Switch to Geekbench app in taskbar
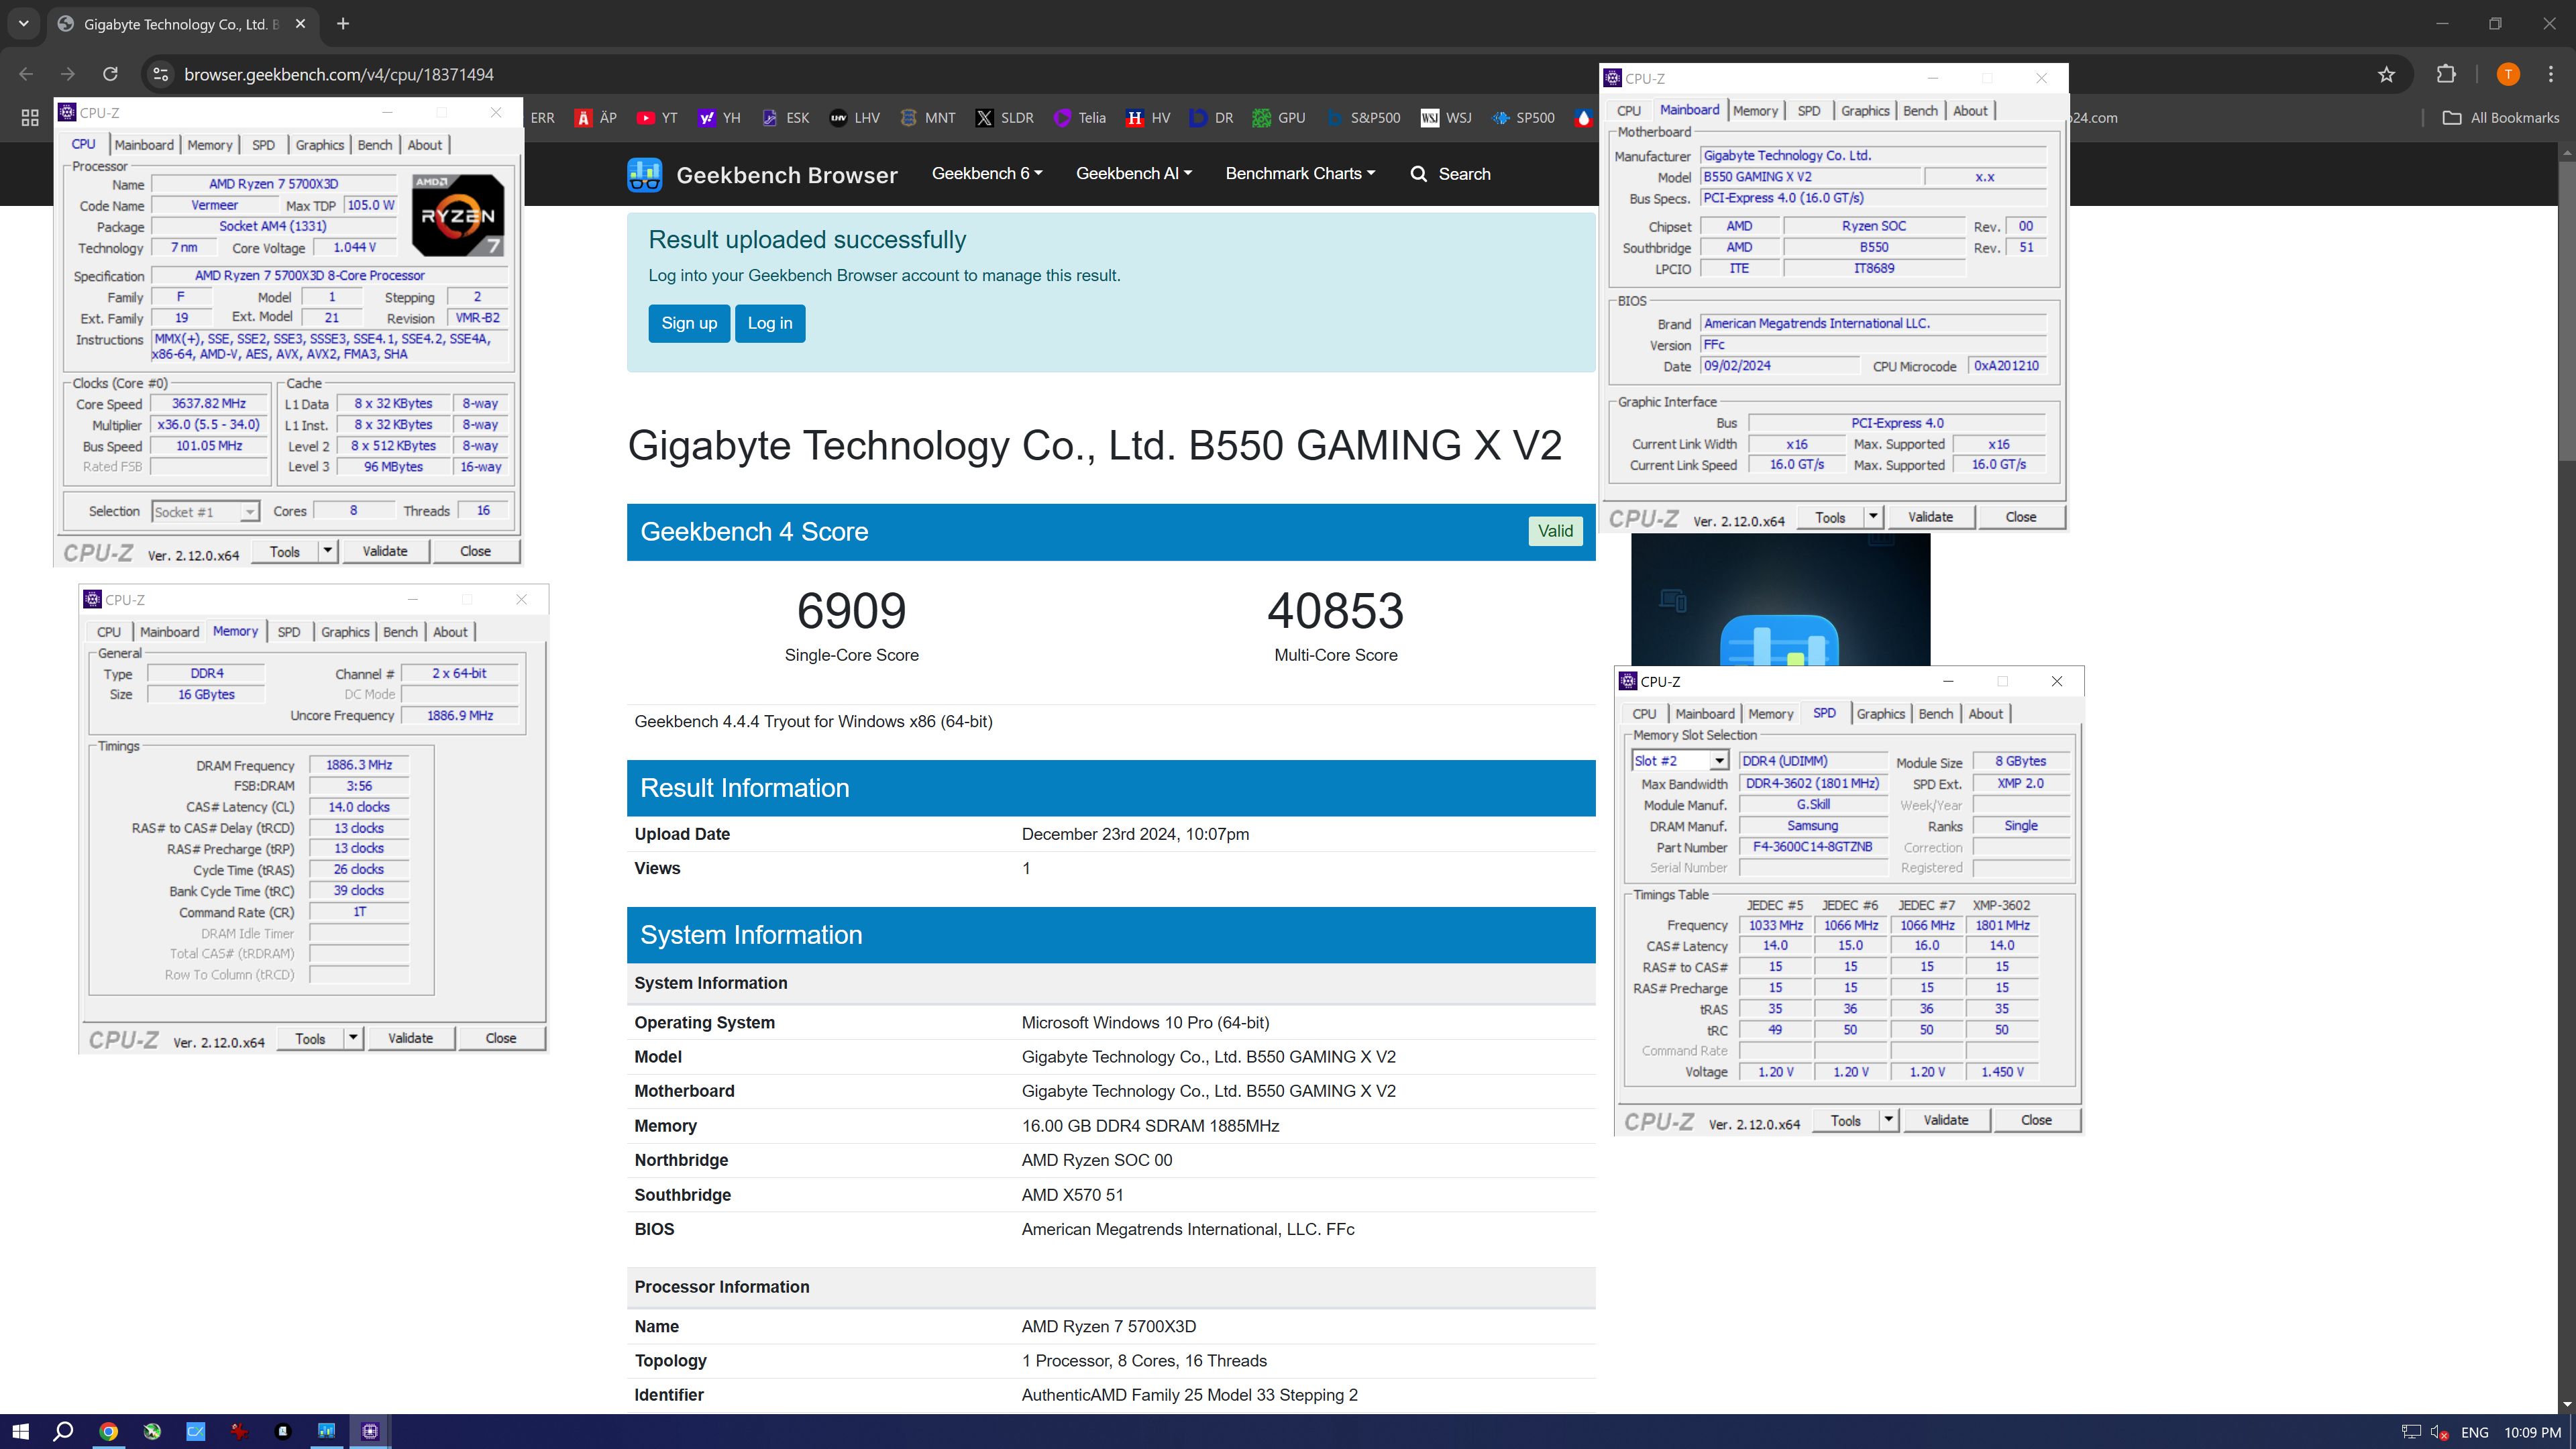Image resolution: width=2576 pixels, height=1449 pixels. tap(326, 1431)
